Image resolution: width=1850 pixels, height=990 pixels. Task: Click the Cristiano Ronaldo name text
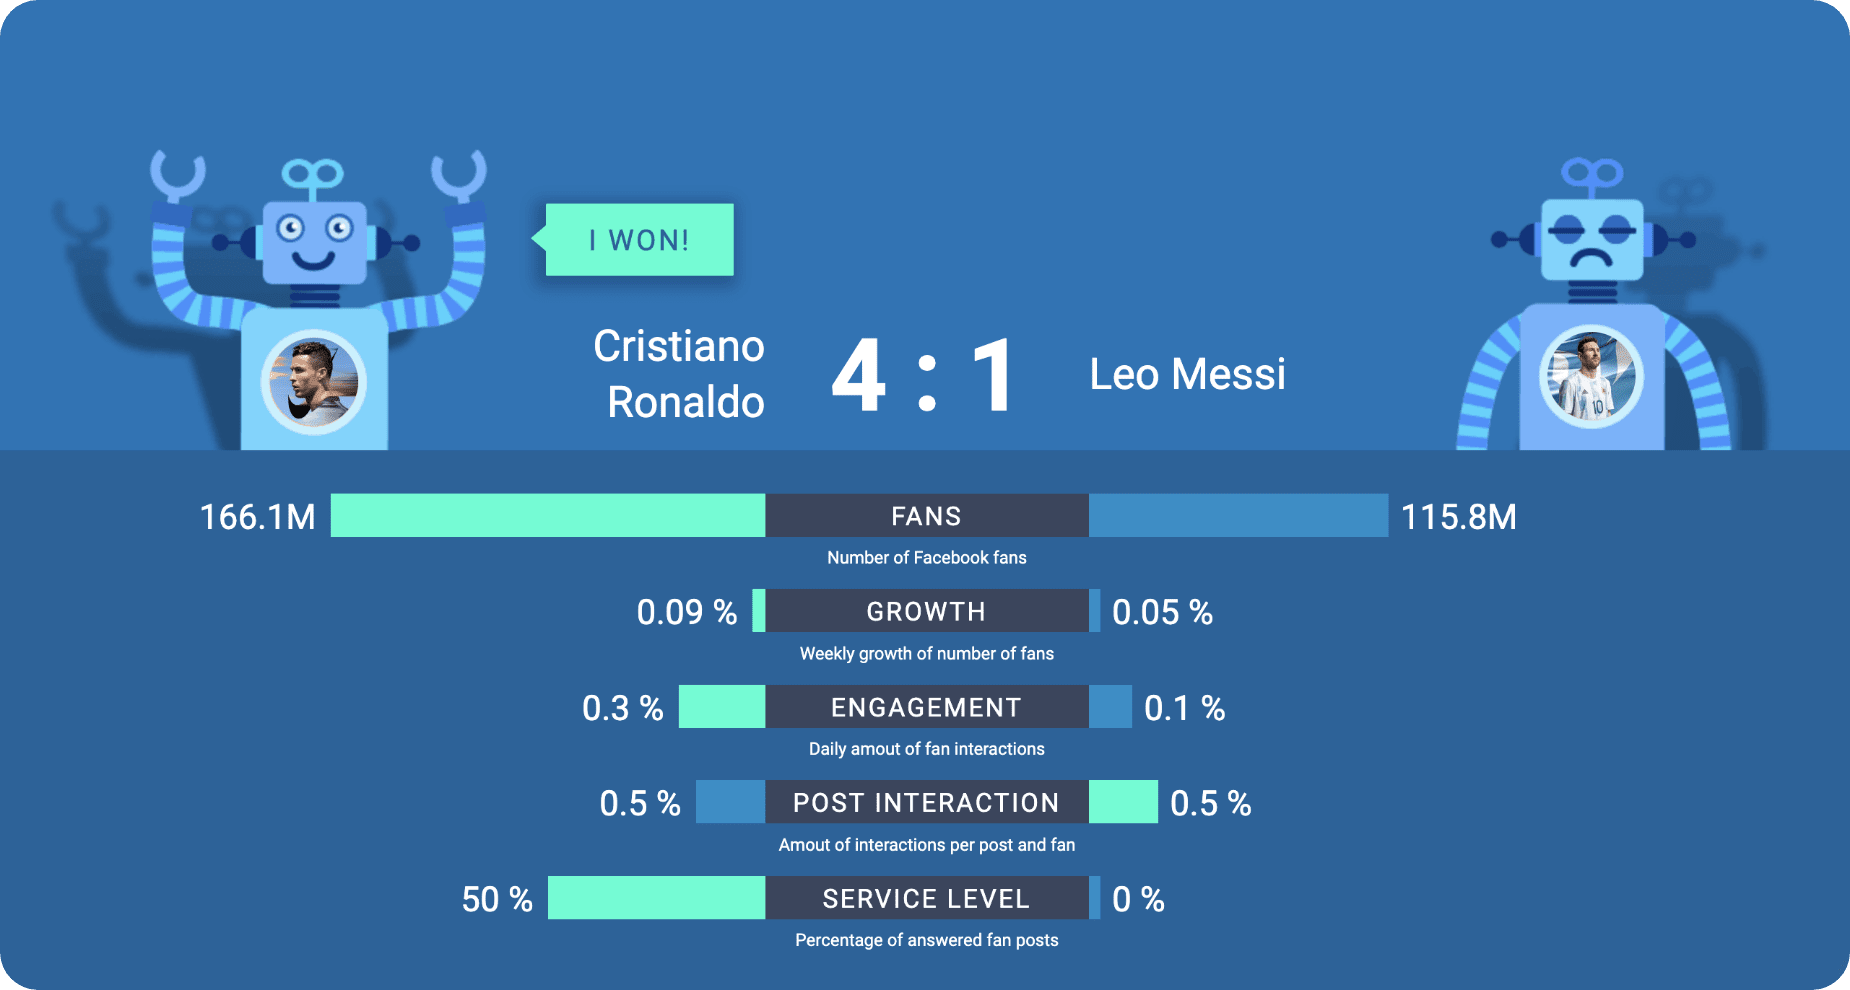[680, 374]
